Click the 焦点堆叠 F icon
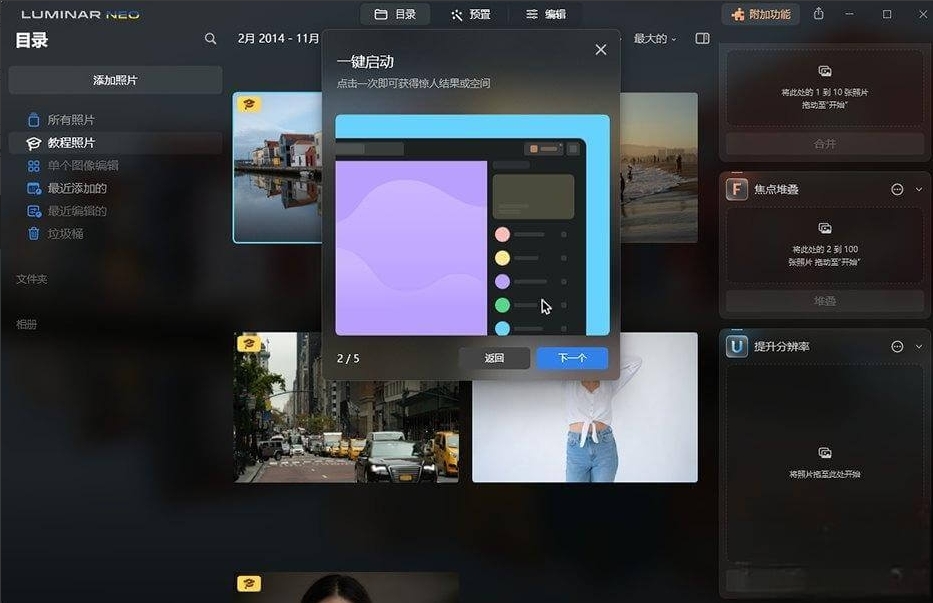933x603 pixels. (737, 189)
